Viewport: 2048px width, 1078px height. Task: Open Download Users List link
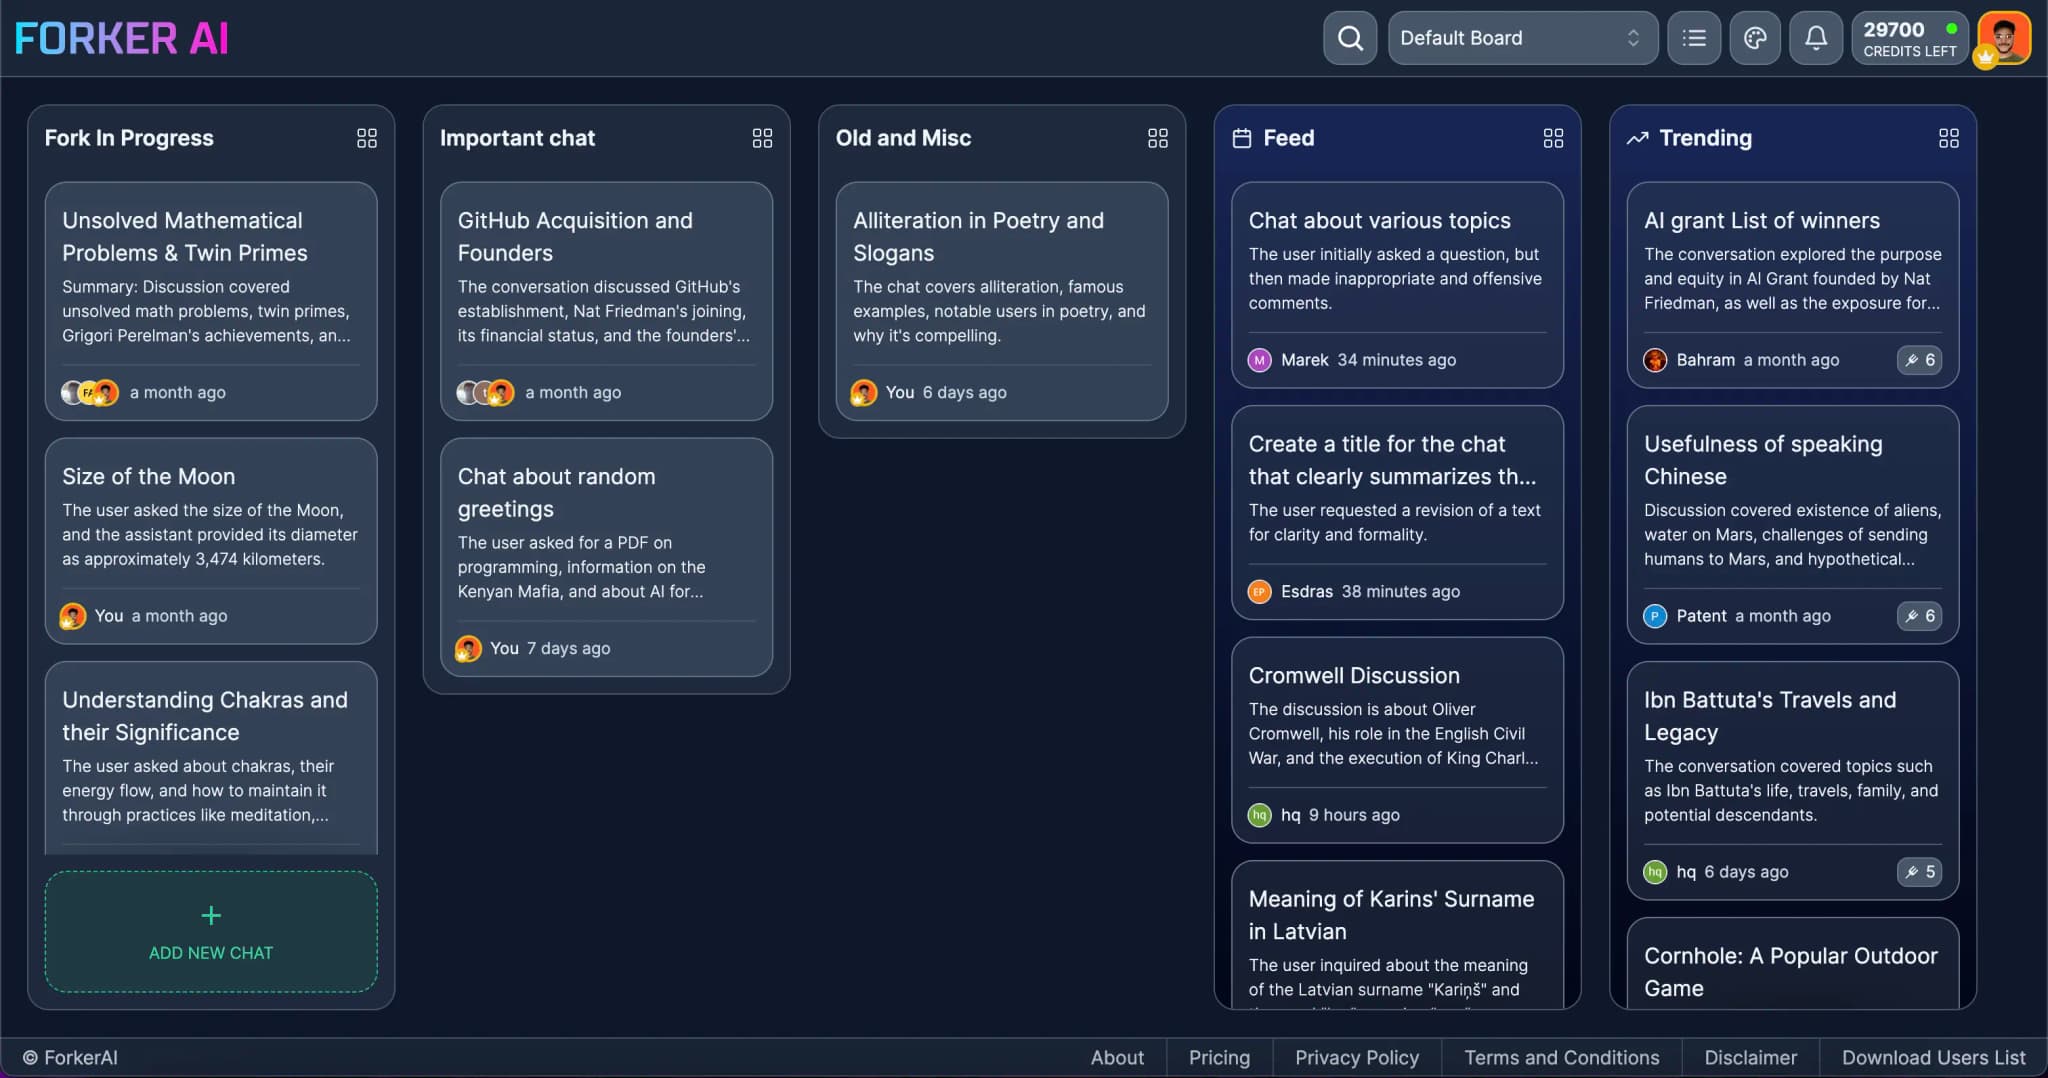[x=1933, y=1057]
